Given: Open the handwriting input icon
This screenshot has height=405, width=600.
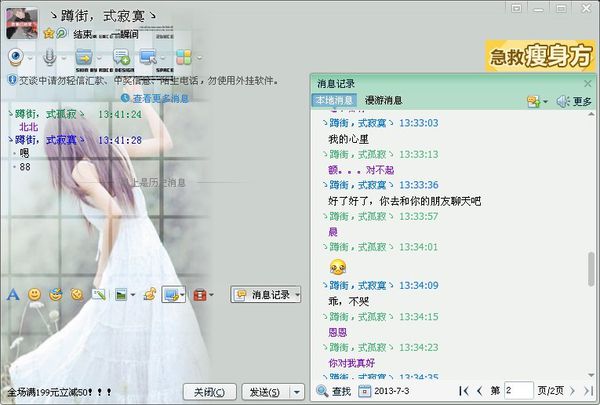Looking at the screenshot, I should click(99, 294).
